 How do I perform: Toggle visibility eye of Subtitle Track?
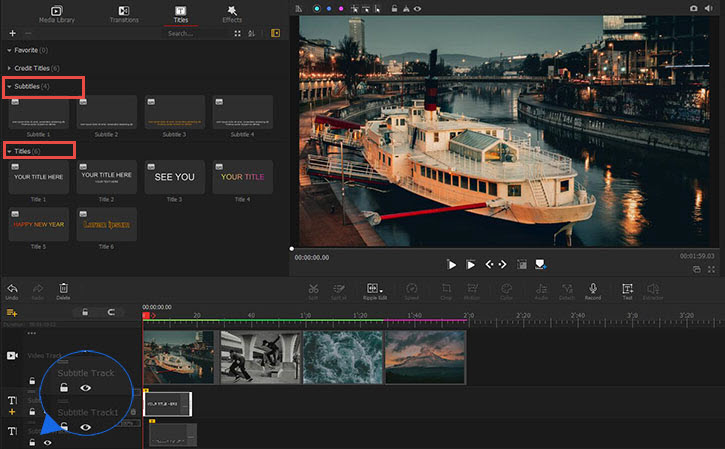tap(85, 387)
